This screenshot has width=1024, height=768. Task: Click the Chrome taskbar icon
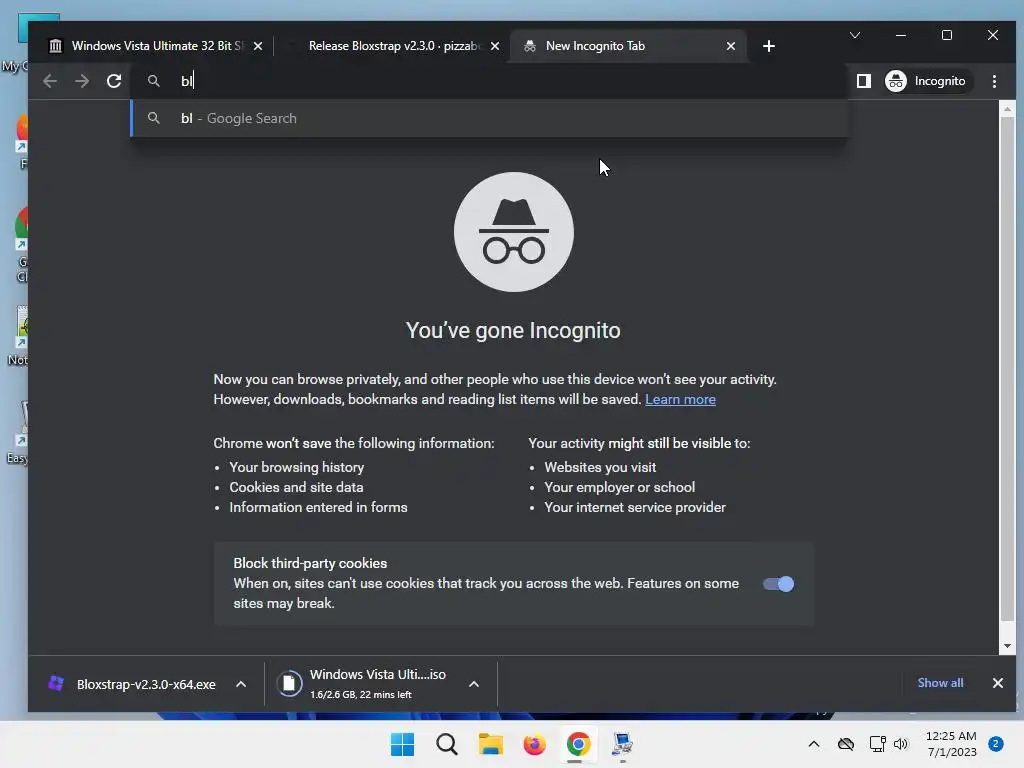tap(578, 744)
